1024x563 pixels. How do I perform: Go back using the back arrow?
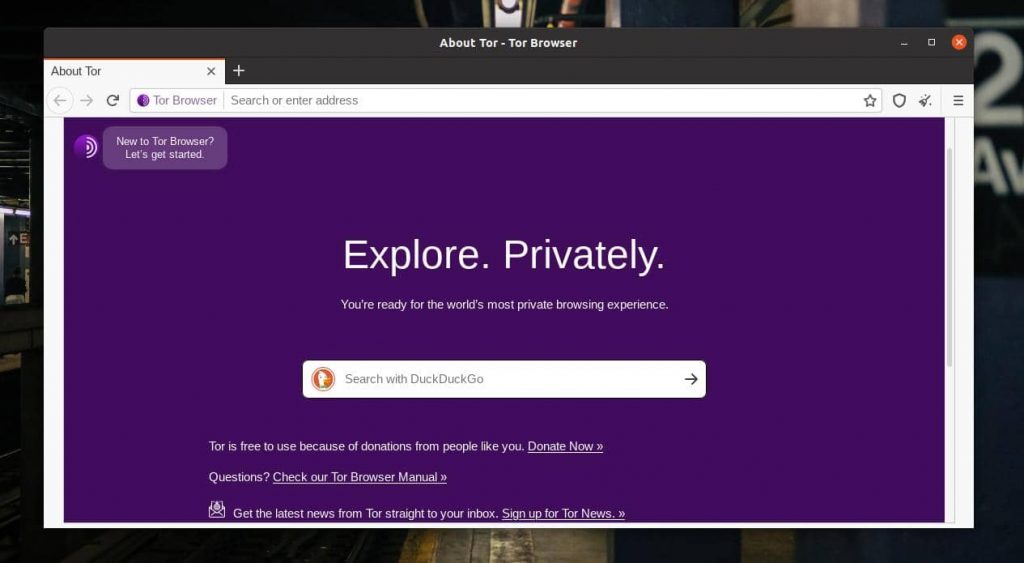point(59,101)
